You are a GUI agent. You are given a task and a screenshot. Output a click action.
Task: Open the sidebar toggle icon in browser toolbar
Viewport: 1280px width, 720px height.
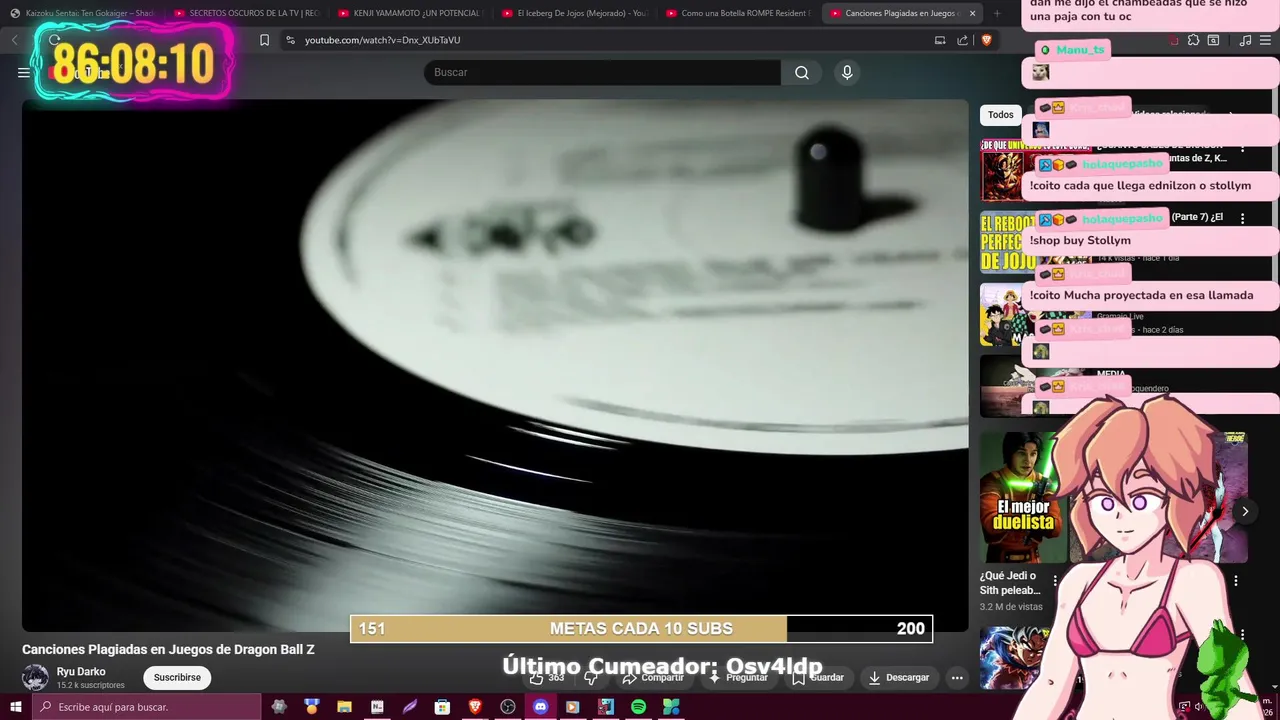(x=1213, y=40)
